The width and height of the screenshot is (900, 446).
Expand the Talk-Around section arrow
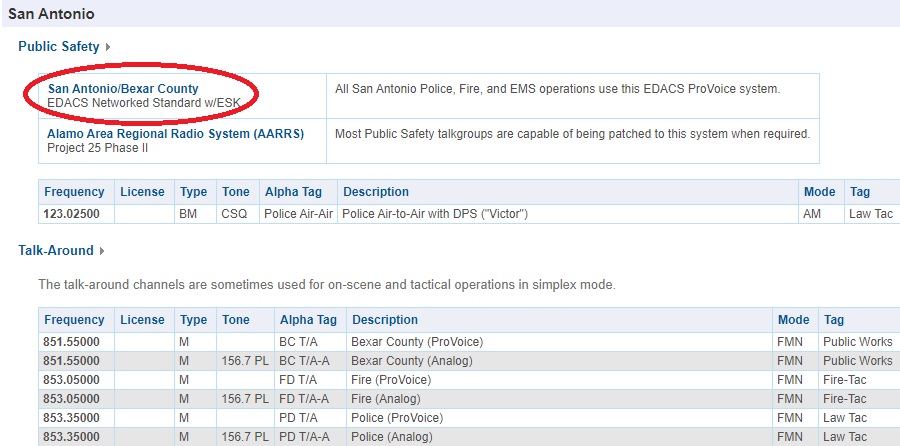102,251
